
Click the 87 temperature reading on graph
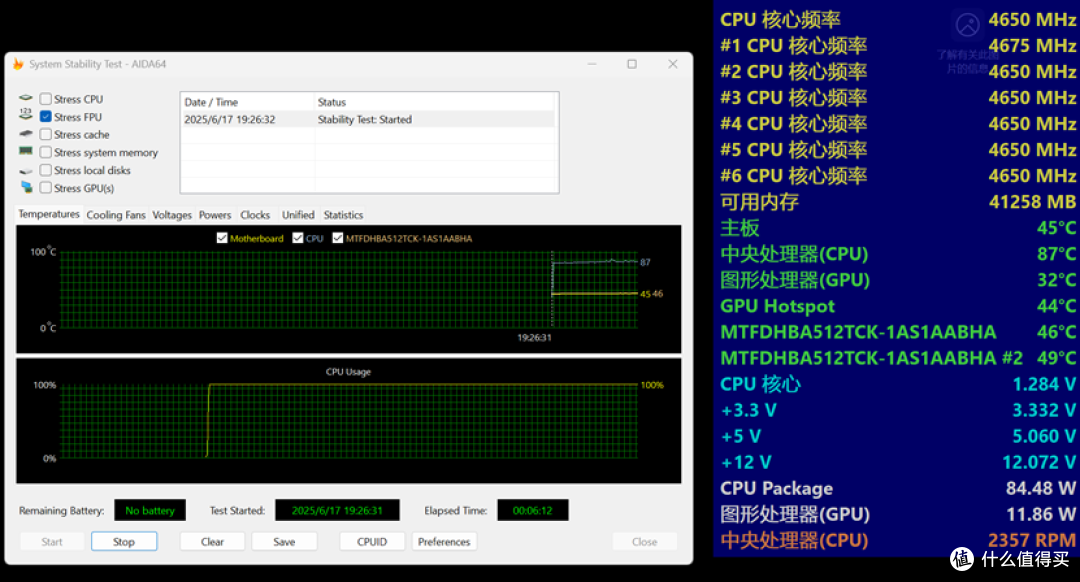[x=645, y=262]
